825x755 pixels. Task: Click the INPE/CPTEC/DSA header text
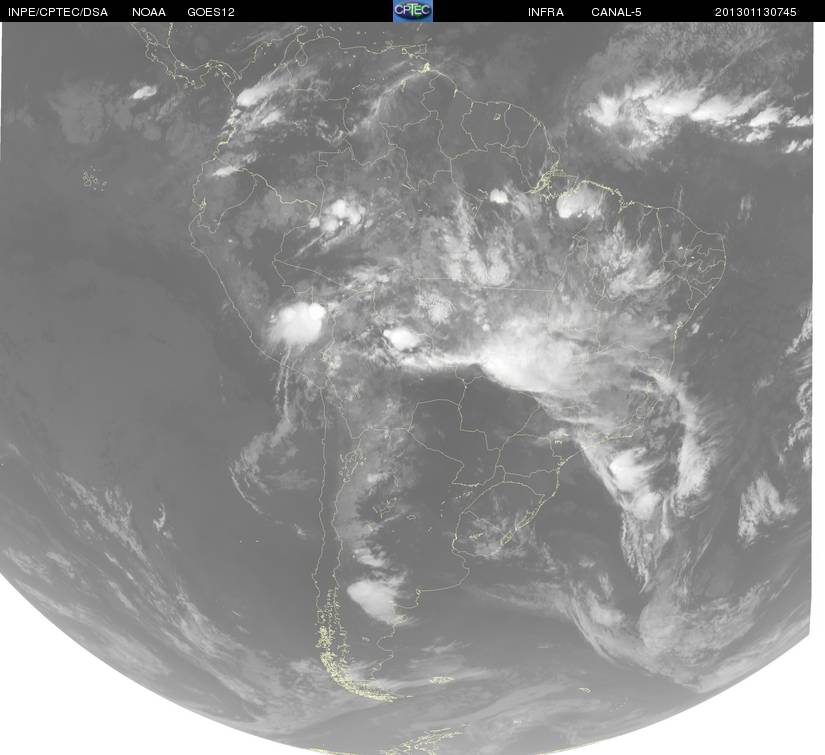pyautogui.click(x=58, y=12)
